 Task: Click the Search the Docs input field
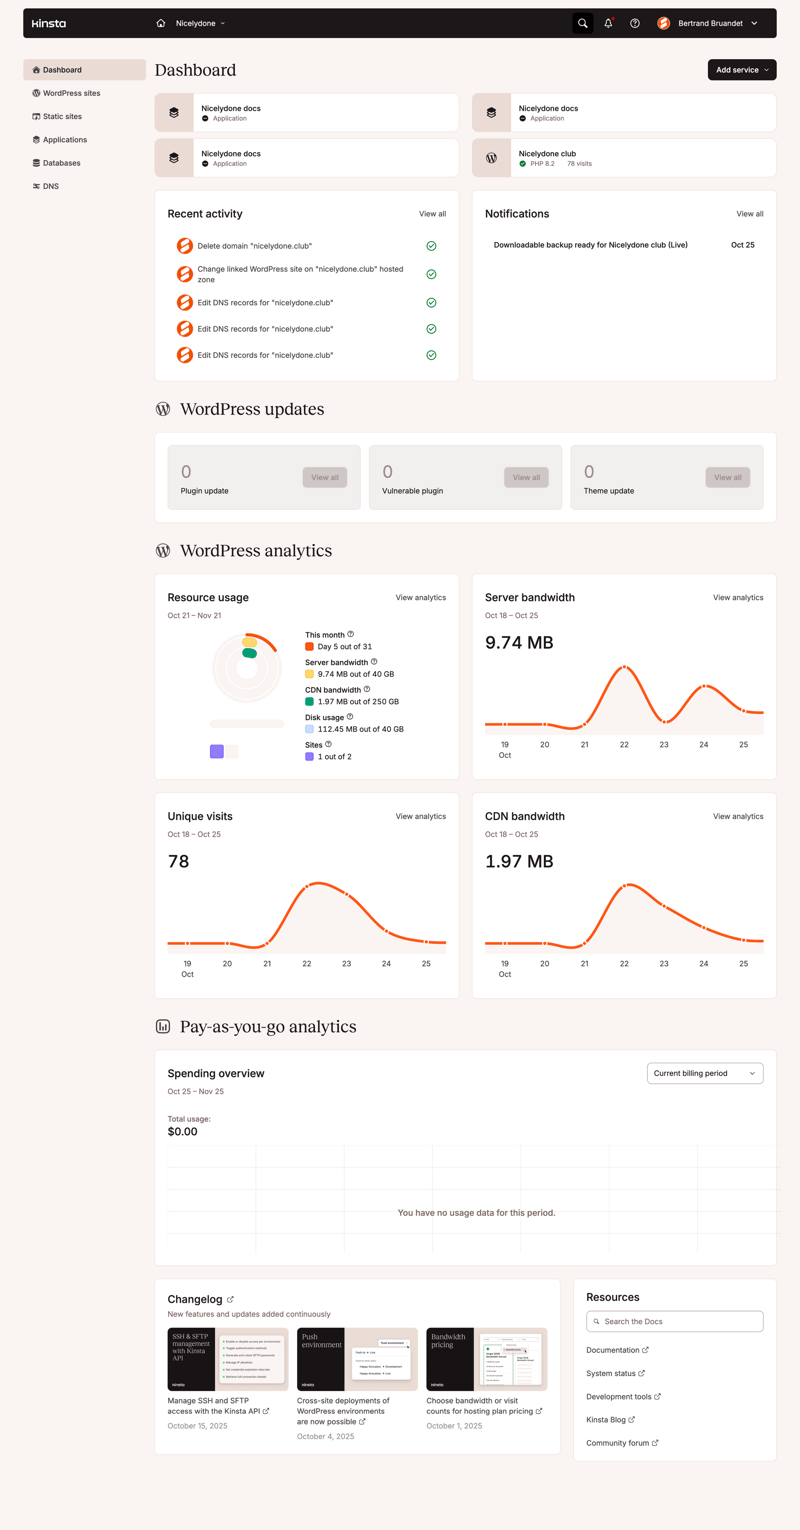pyautogui.click(x=674, y=1320)
